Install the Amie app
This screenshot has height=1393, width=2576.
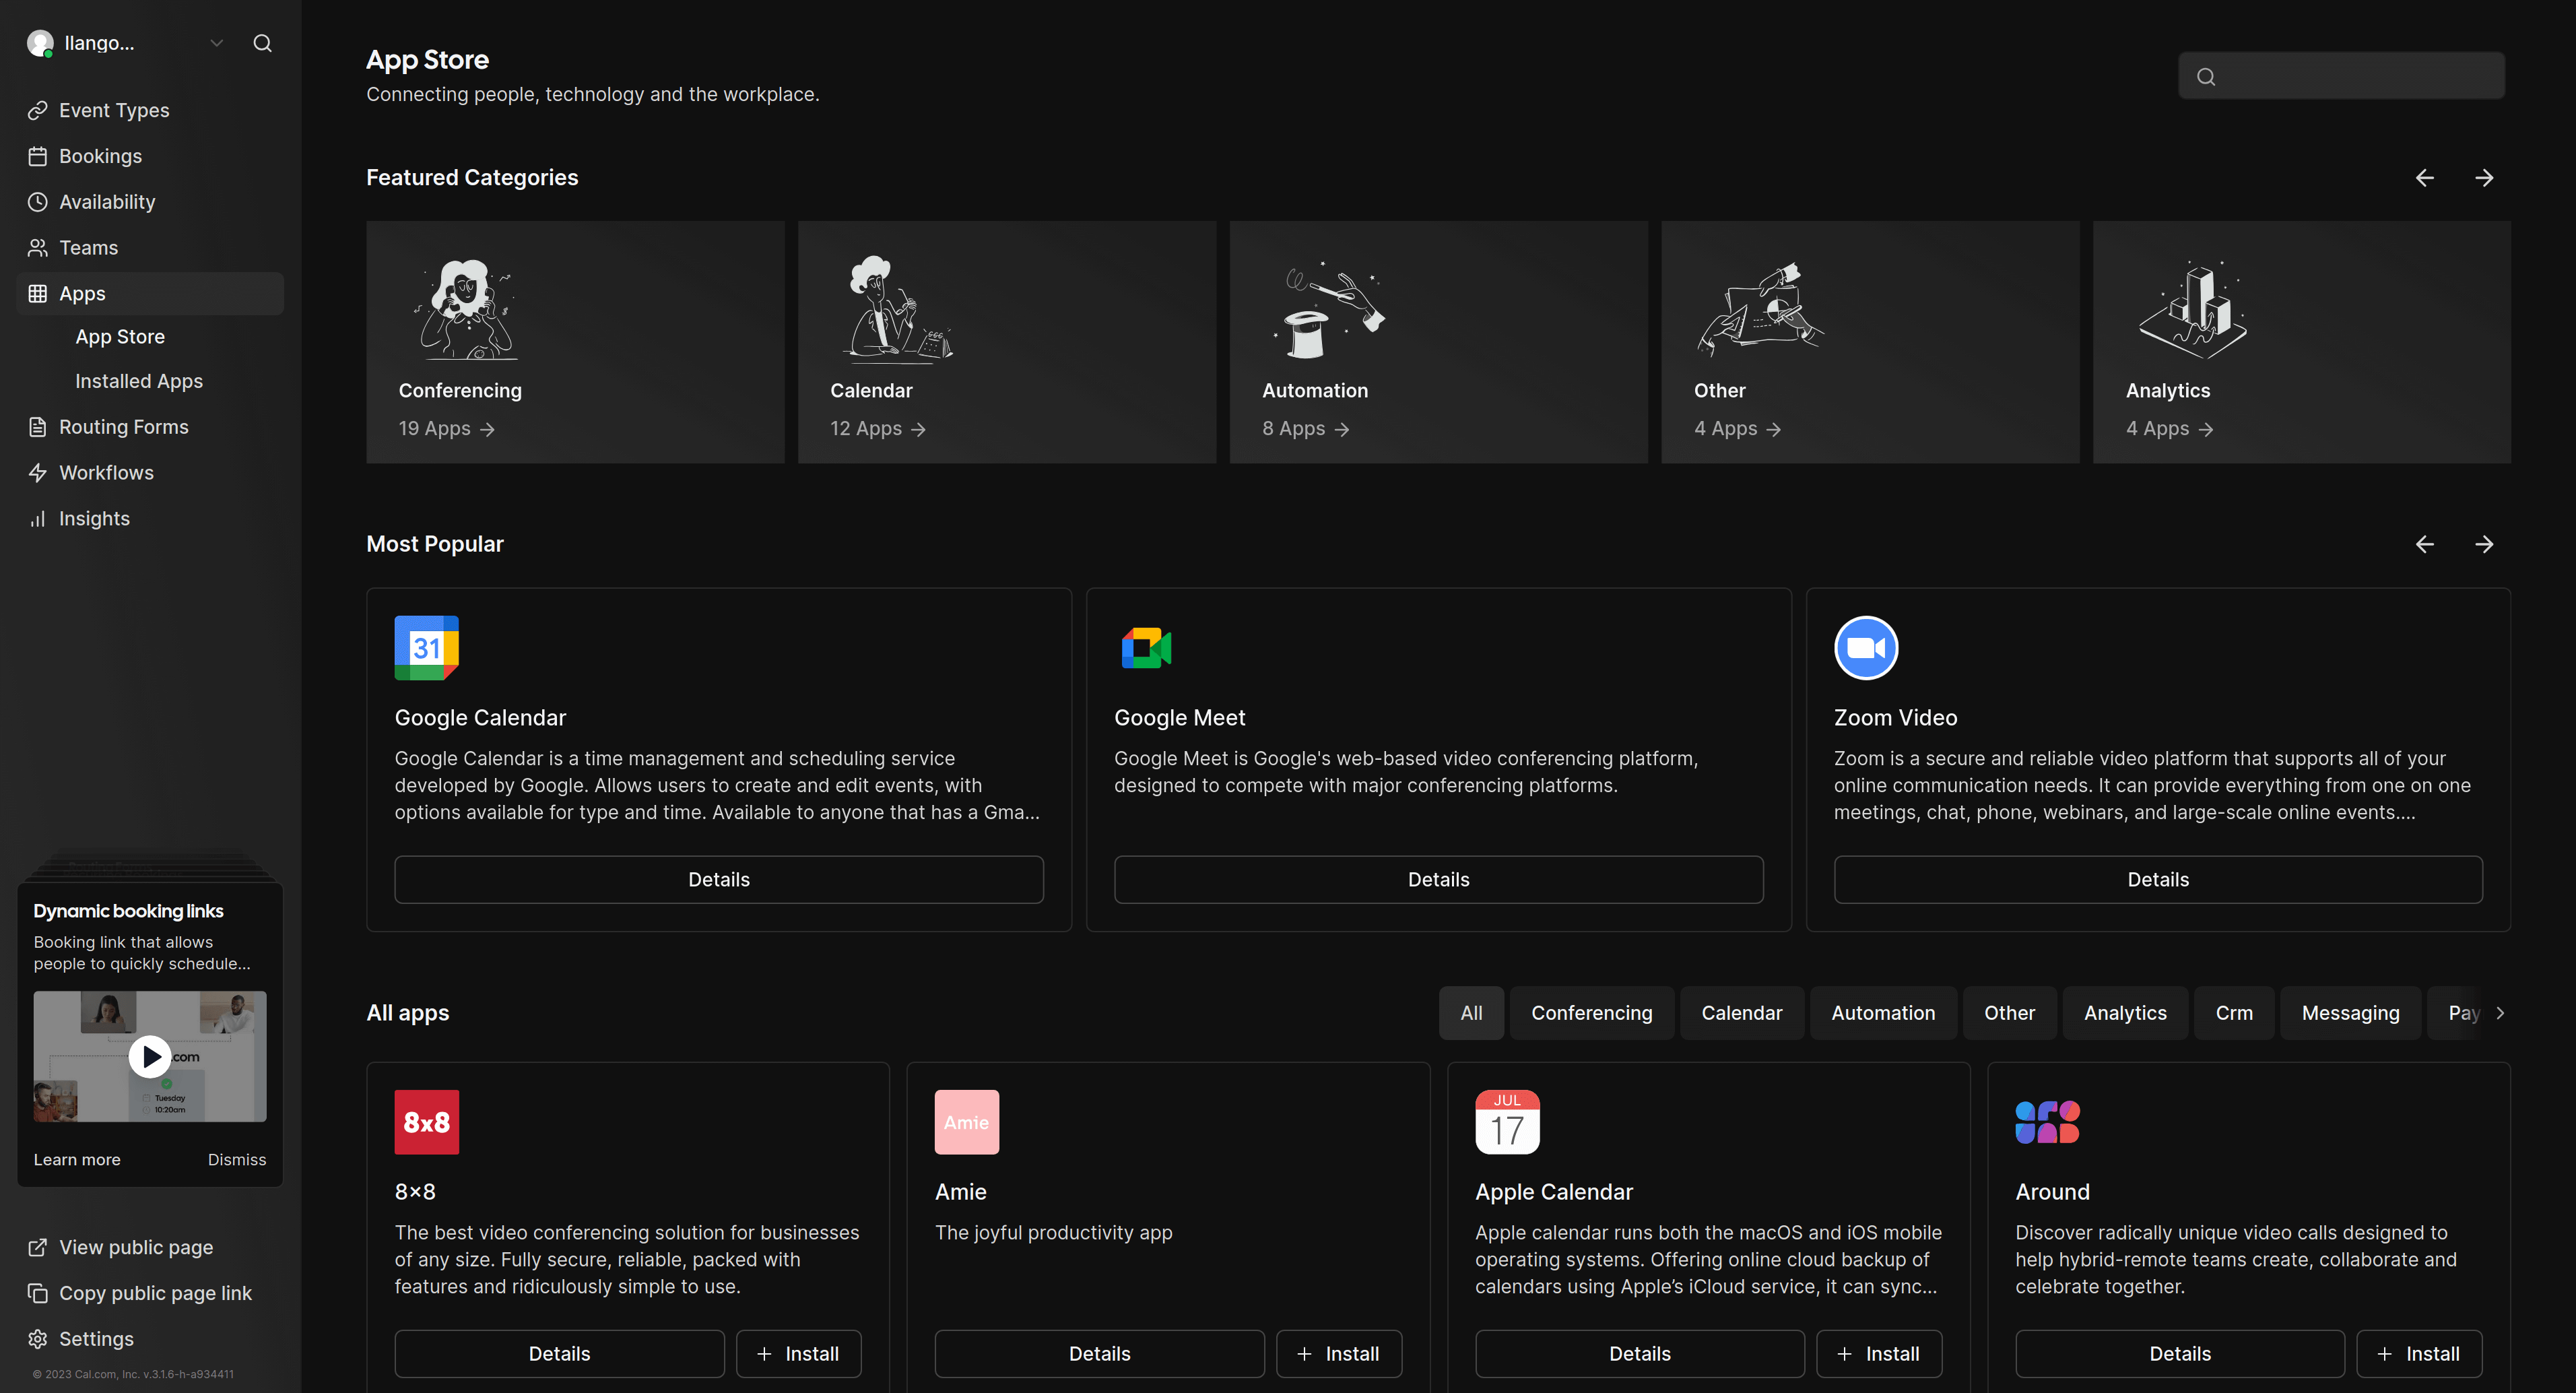coord(1339,1354)
